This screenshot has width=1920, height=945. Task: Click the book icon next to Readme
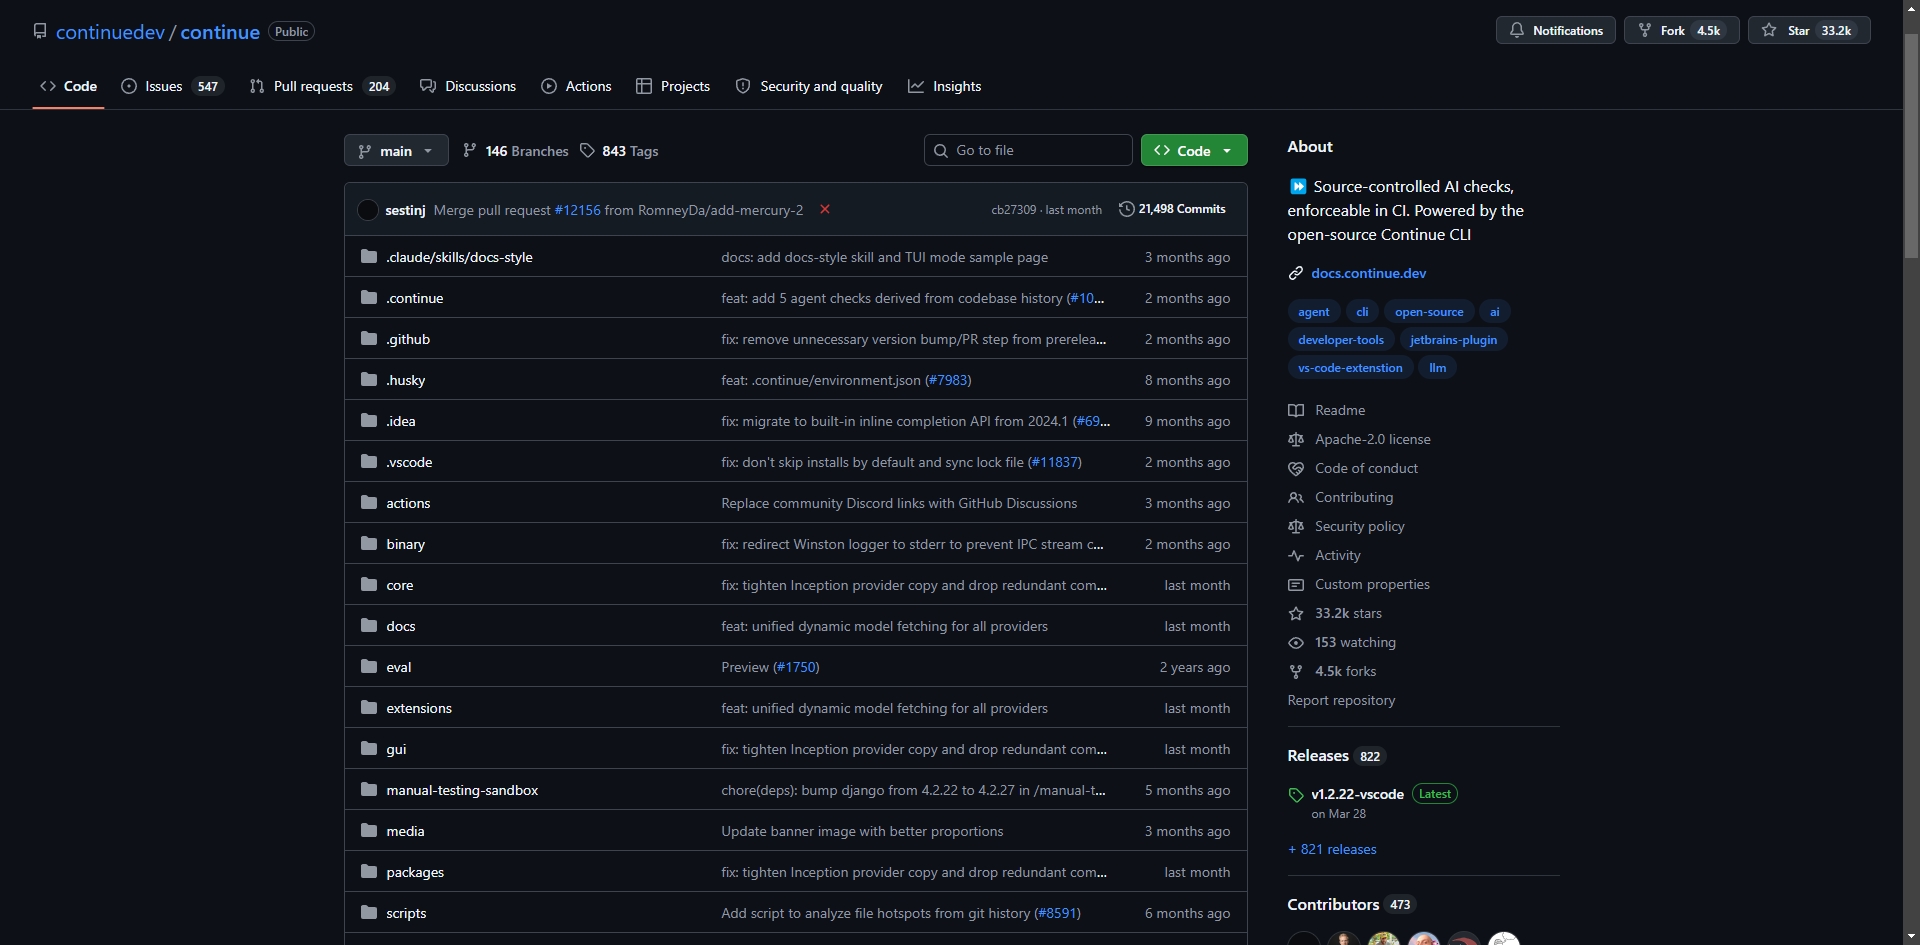click(x=1296, y=410)
